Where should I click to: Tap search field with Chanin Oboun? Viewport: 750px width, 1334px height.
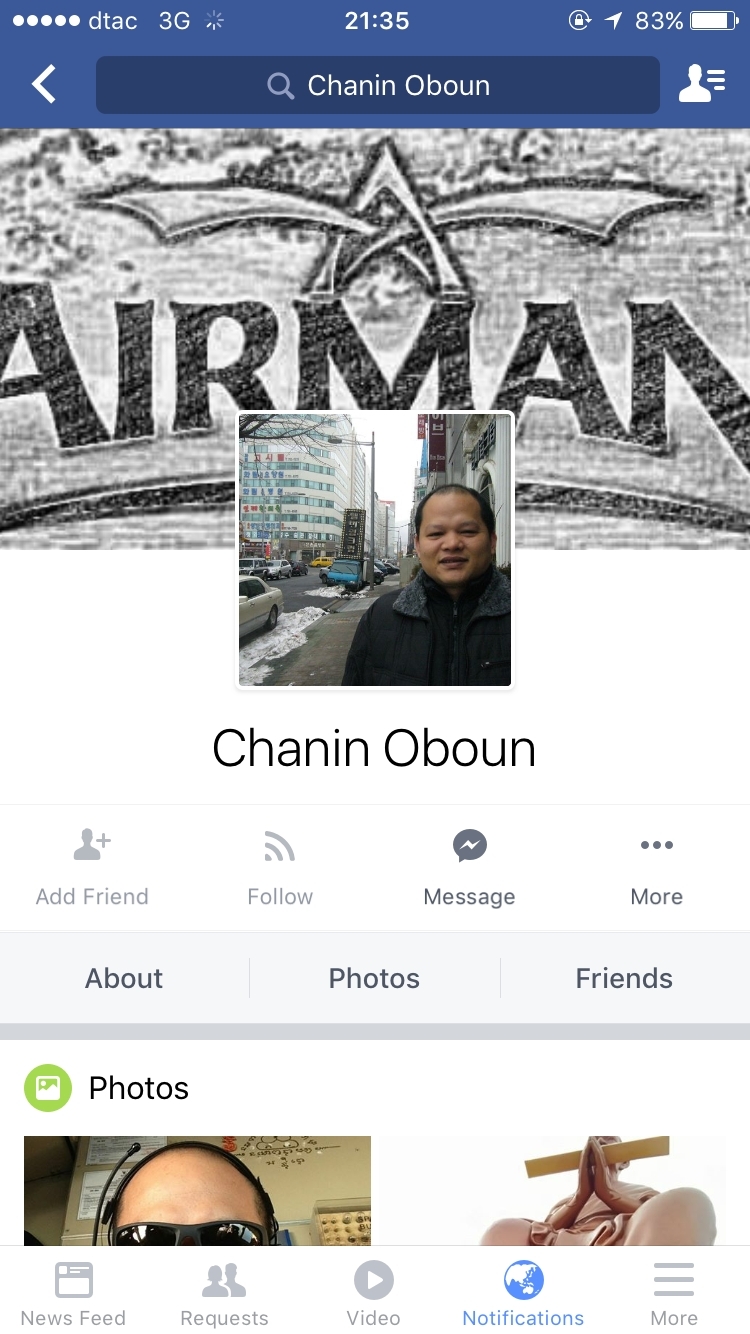click(378, 85)
